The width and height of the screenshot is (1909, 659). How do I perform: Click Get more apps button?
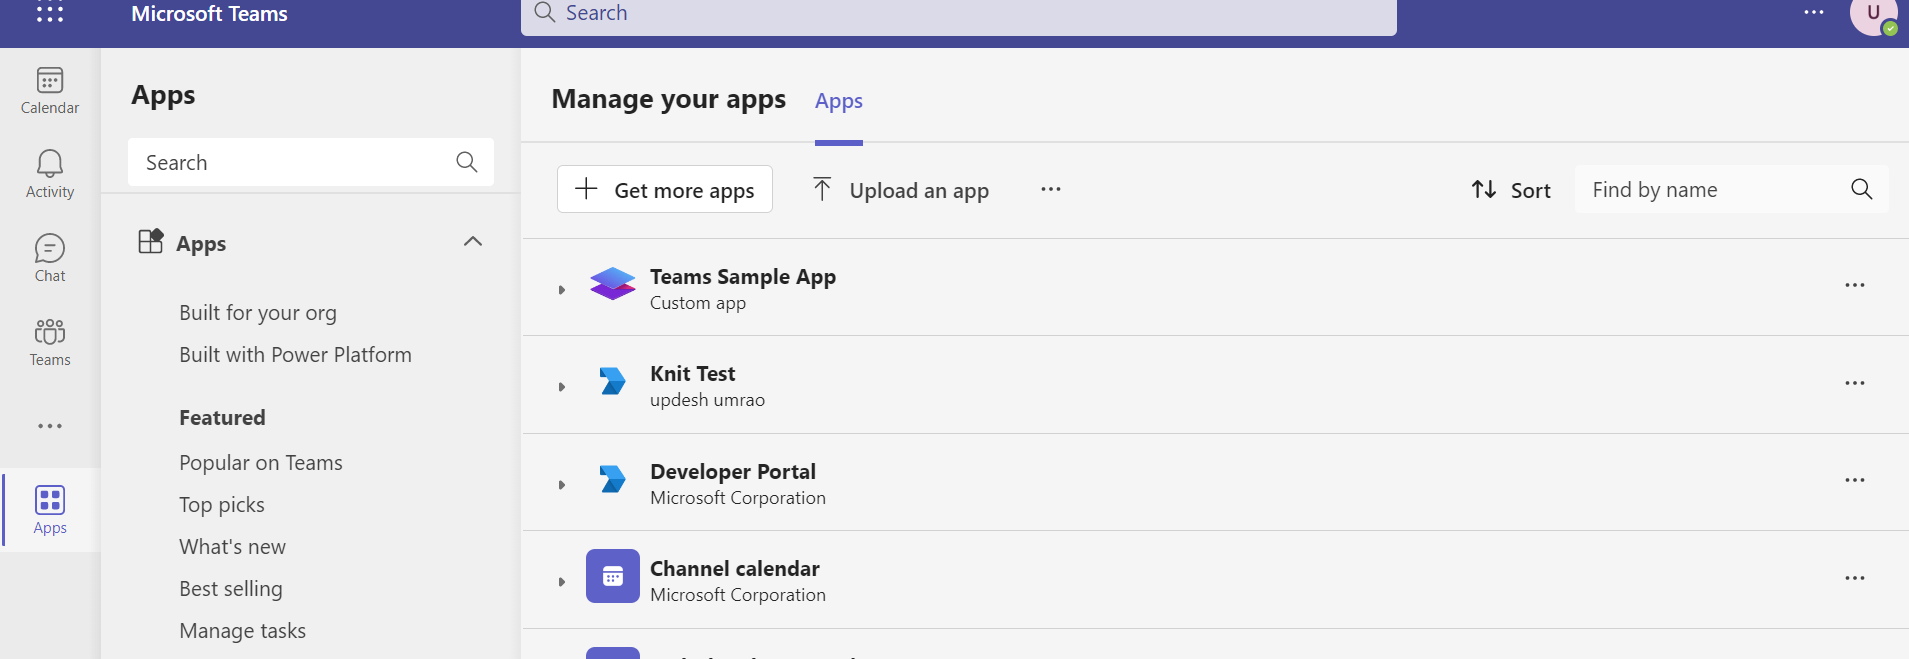tap(665, 189)
